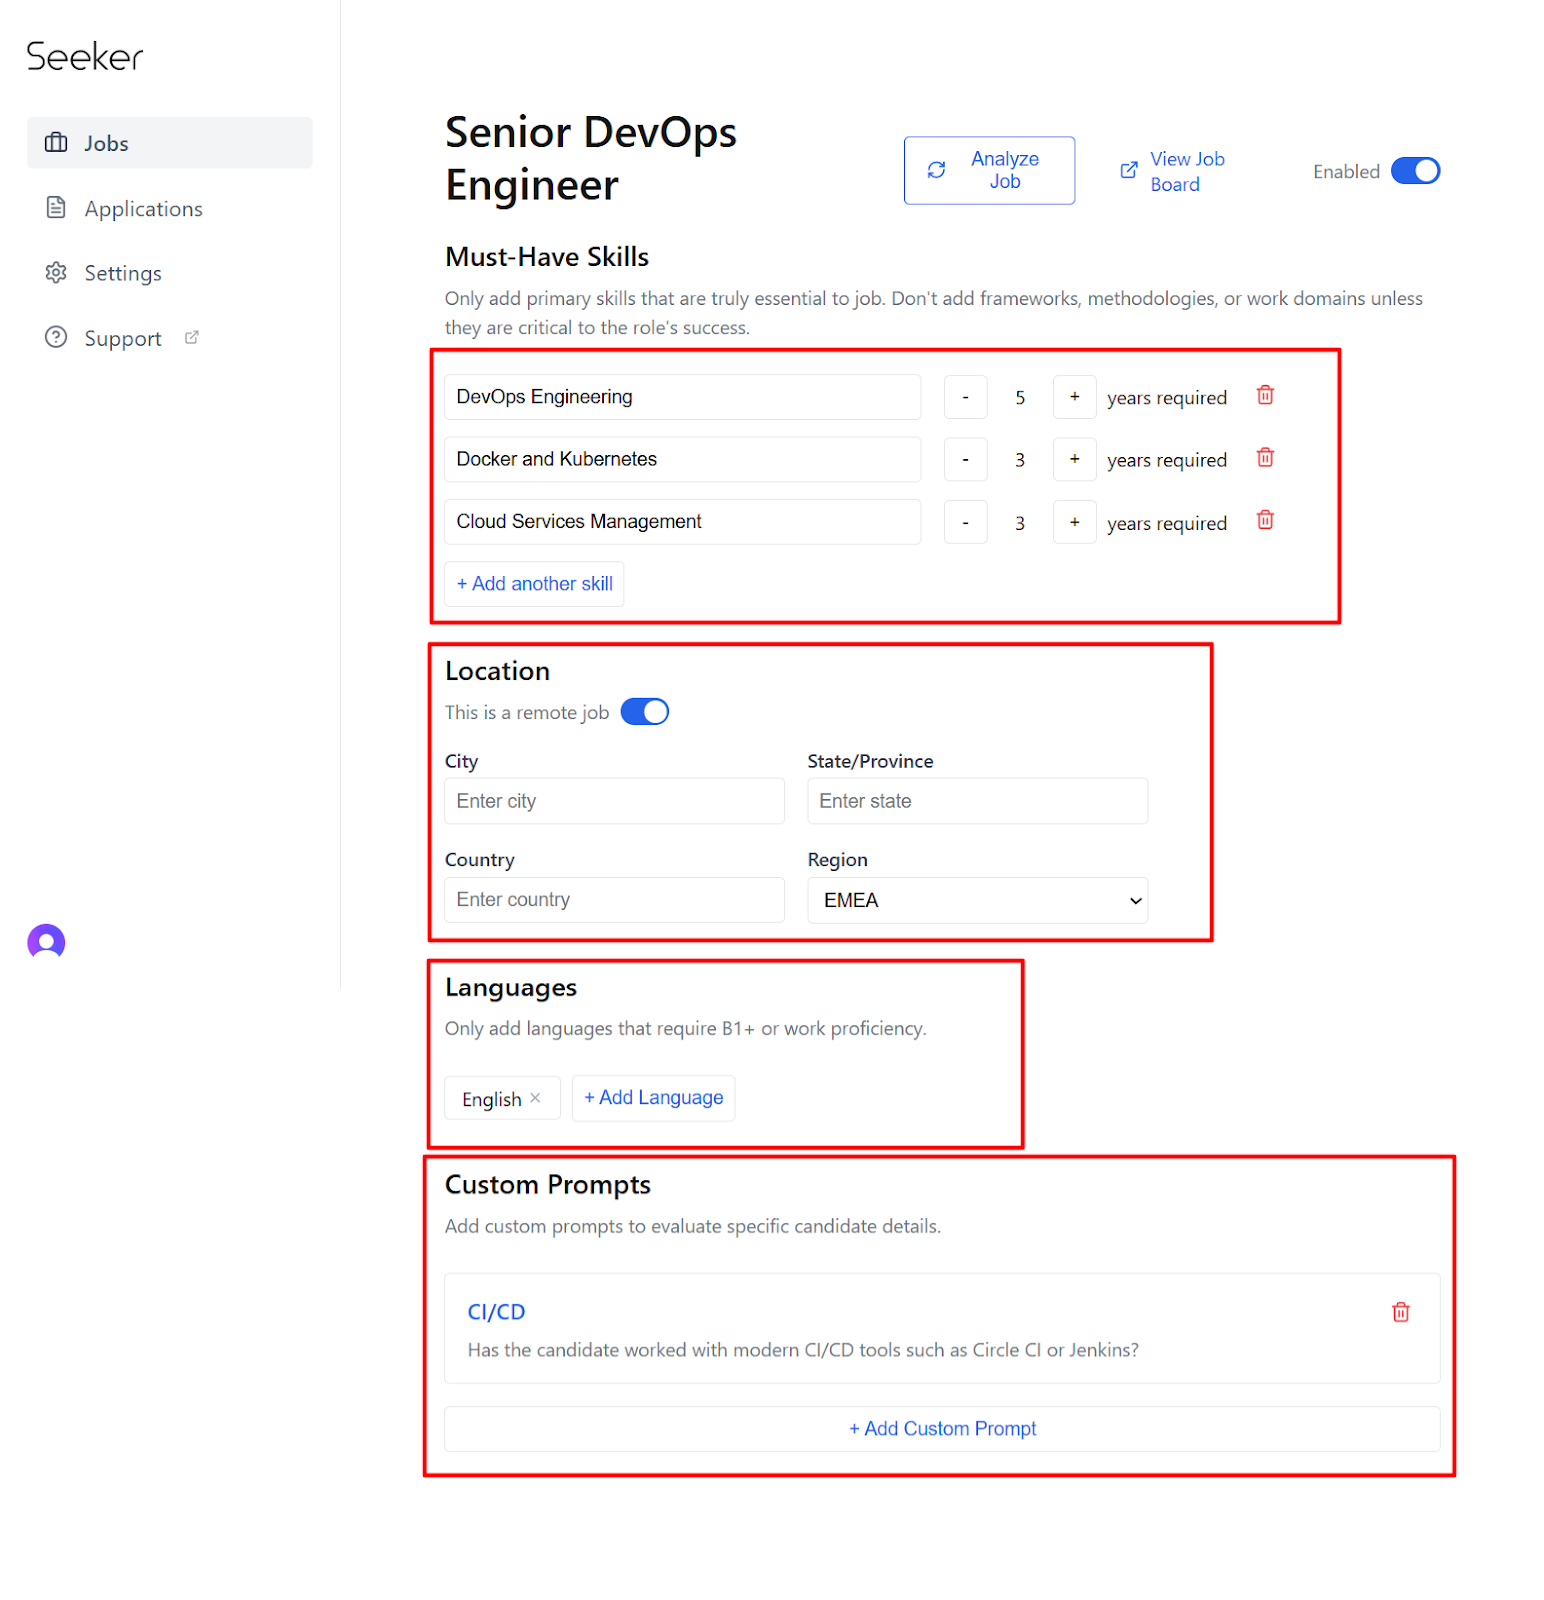The height and width of the screenshot is (1600, 1544).
Task: Click the Add Language button
Action: (653, 1098)
